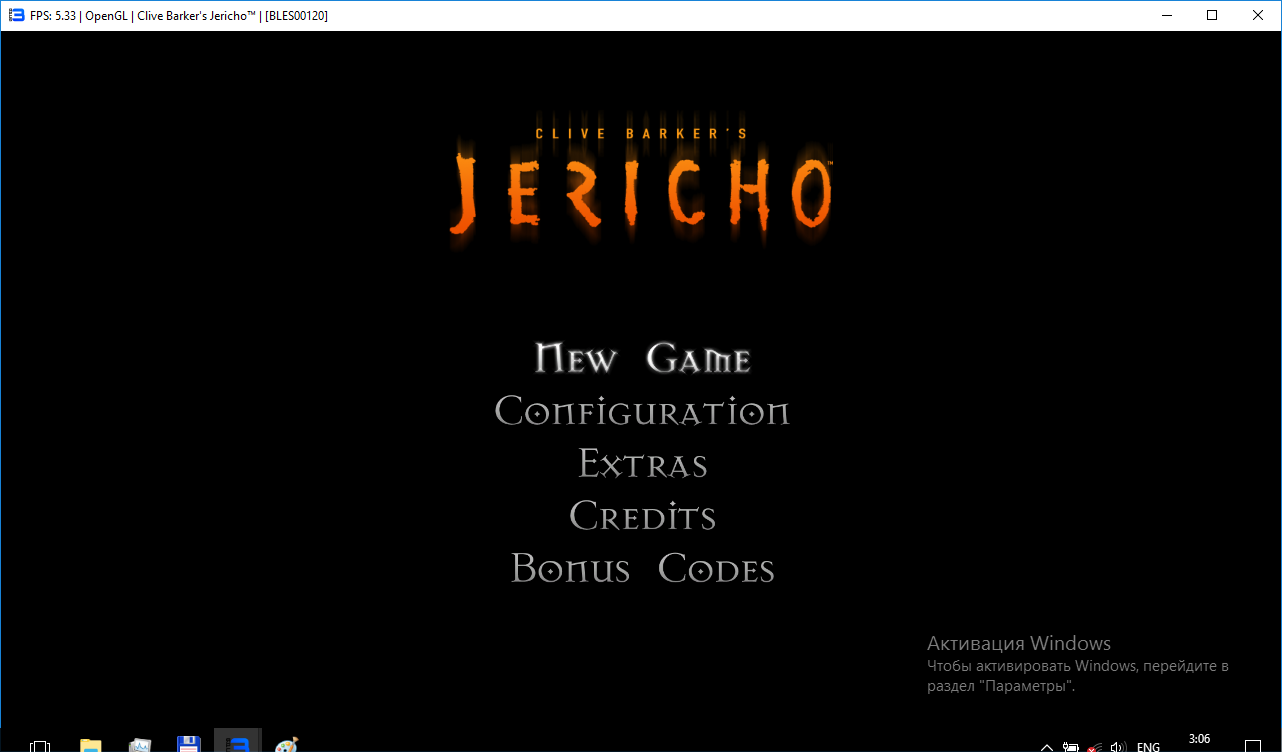This screenshot has height=752, width=1282.
Task: Open File Explorer from the taskbar
Action: tap(91, 745)
